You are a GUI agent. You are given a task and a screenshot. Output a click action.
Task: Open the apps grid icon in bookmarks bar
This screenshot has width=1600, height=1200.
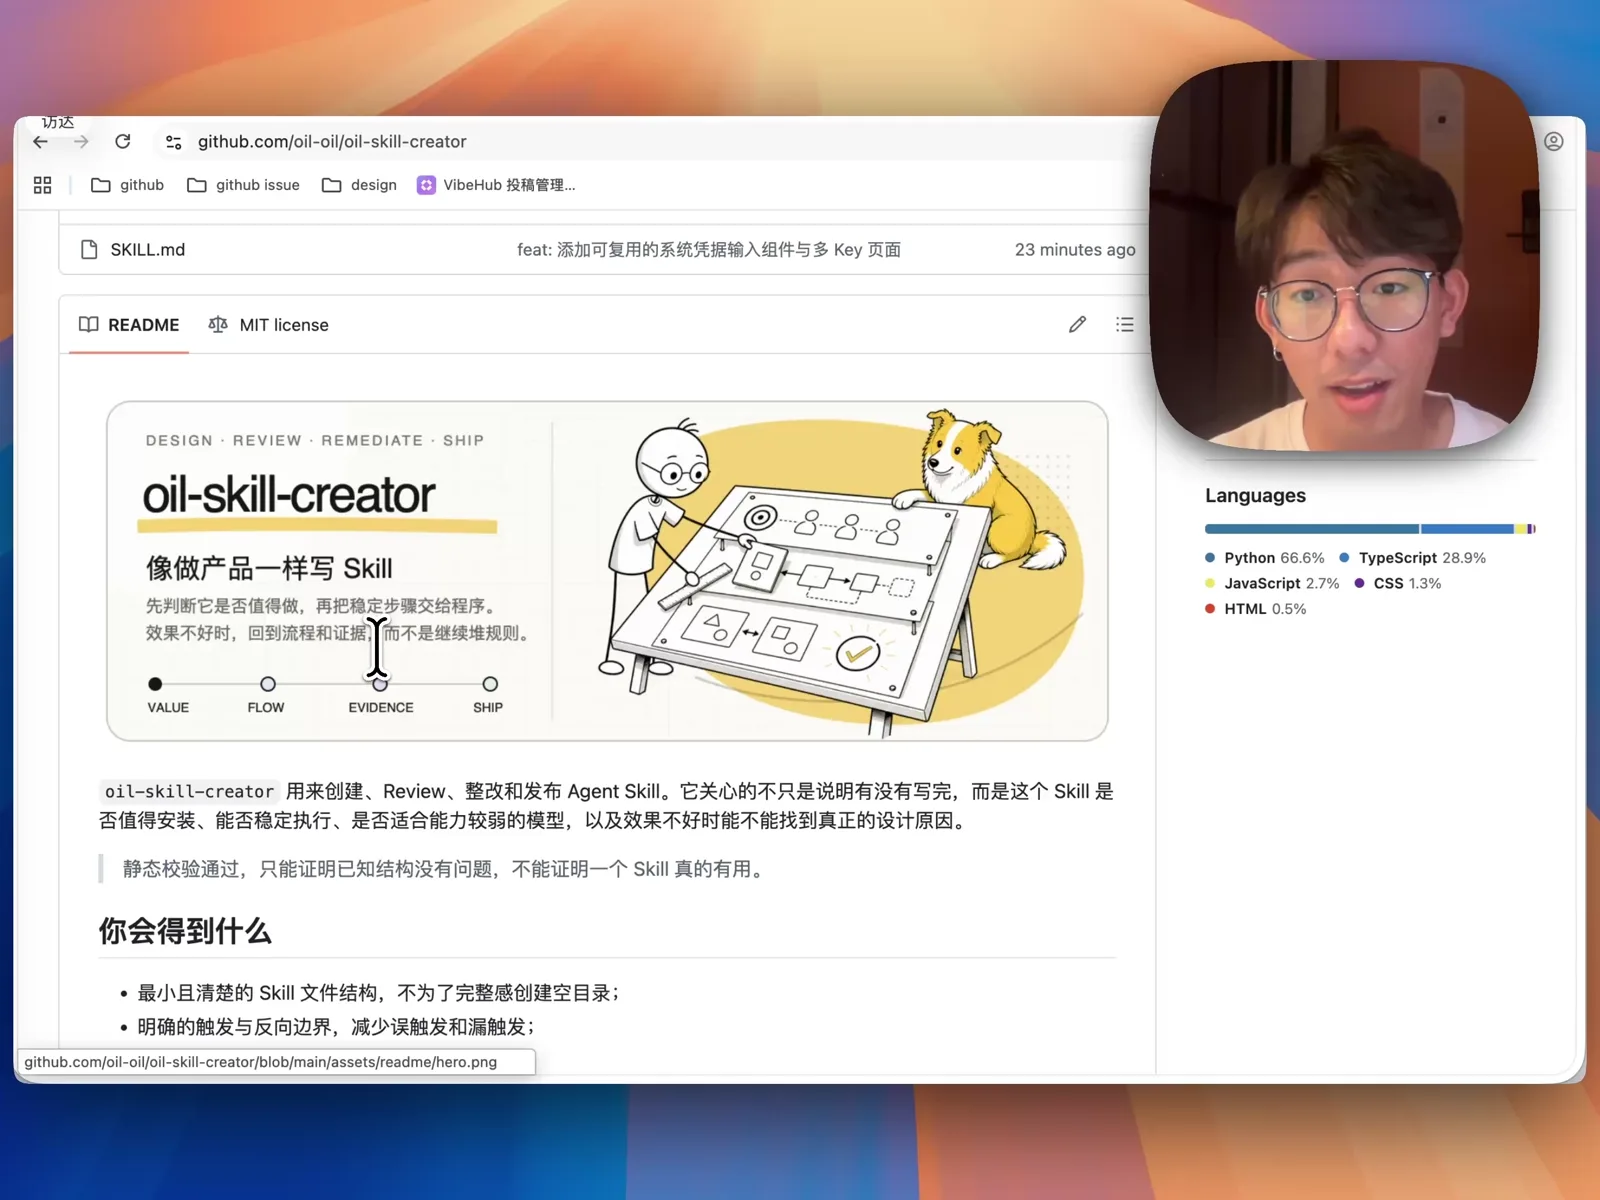(x=42, y=185)
